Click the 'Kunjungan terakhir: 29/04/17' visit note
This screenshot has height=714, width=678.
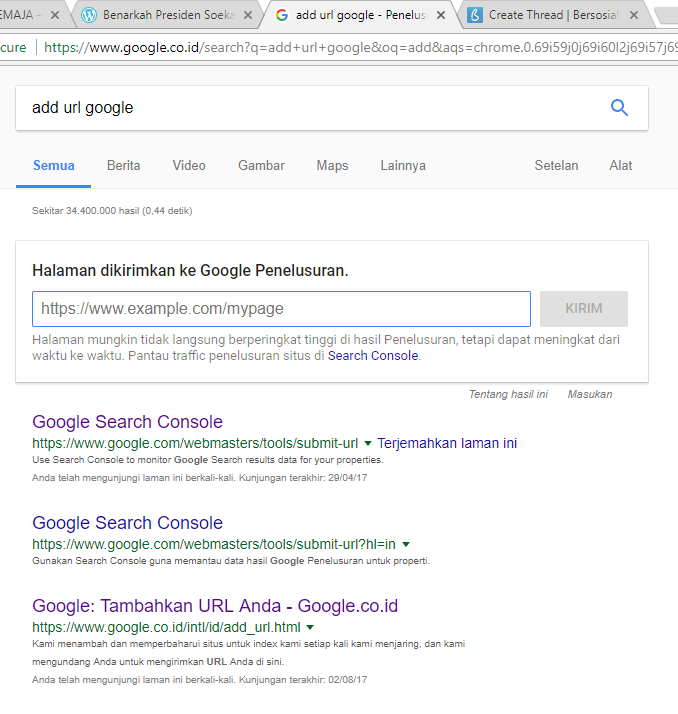click(x=303, y=478)
